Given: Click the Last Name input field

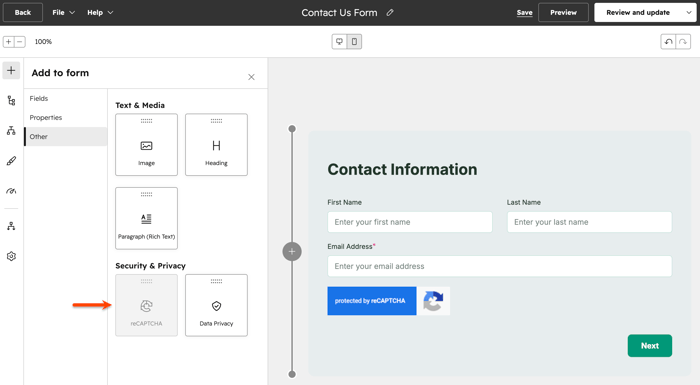Looking at the screenshot, I should click(x=589, y=222).
